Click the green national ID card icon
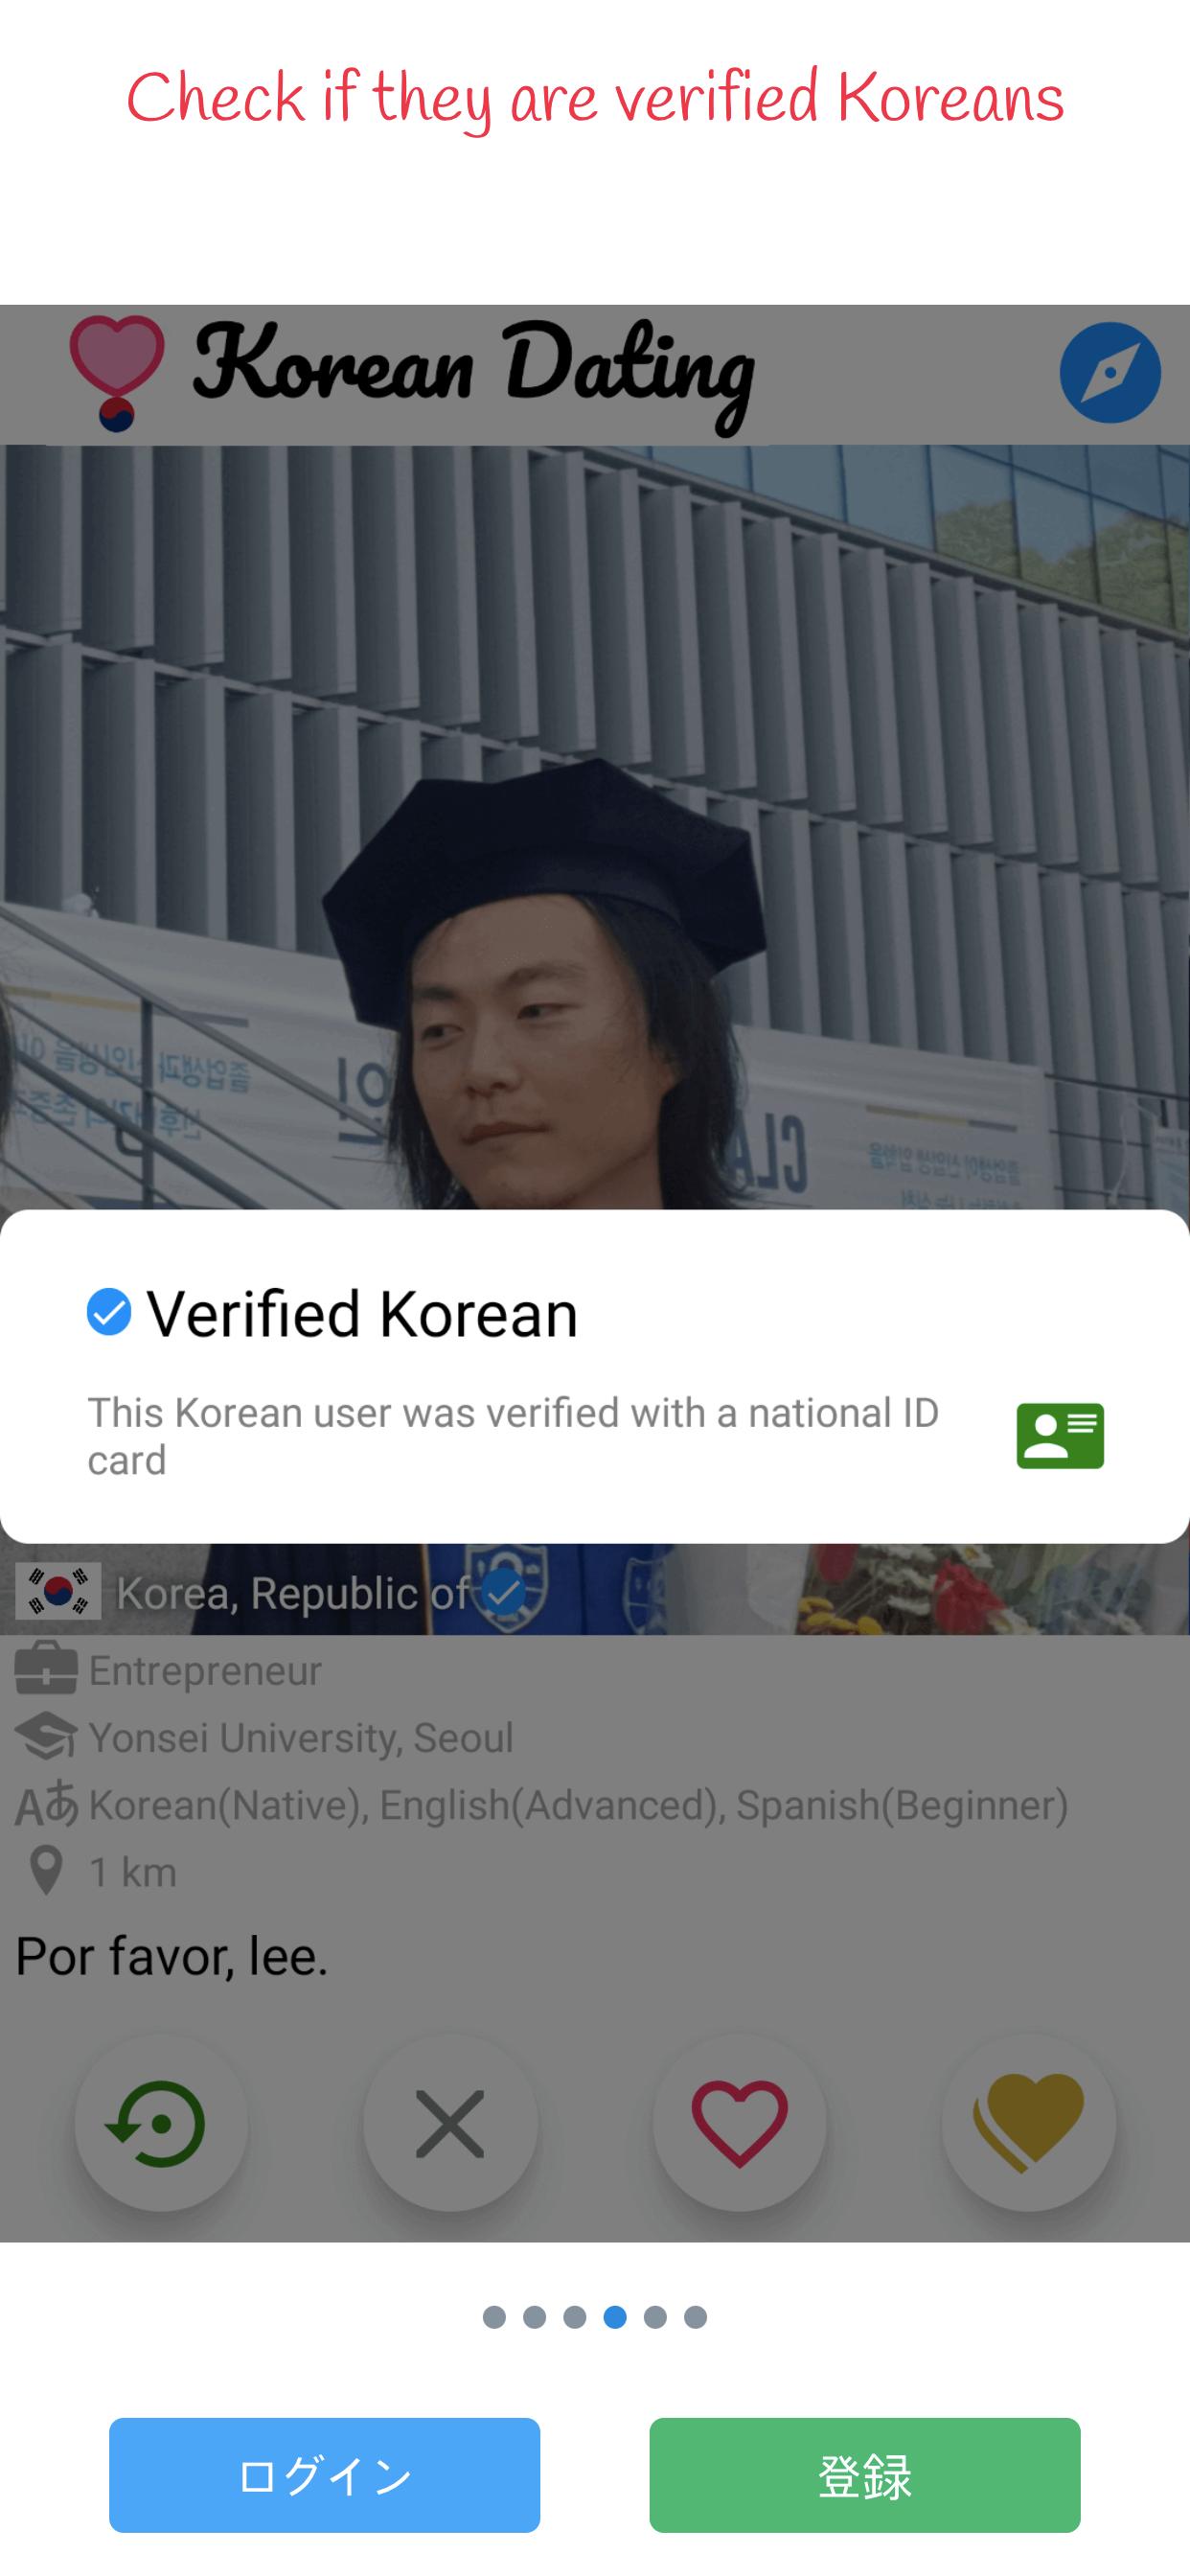1190x2576 pixels. pyautogui.click(x=1060, y=1436)
